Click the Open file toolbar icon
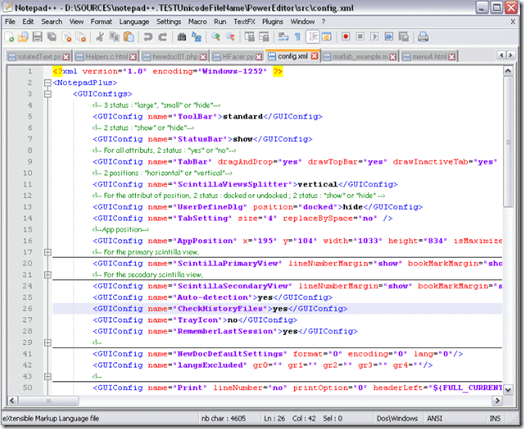The width and height of the screenshot is (524, 429). [x=23, y=37]
